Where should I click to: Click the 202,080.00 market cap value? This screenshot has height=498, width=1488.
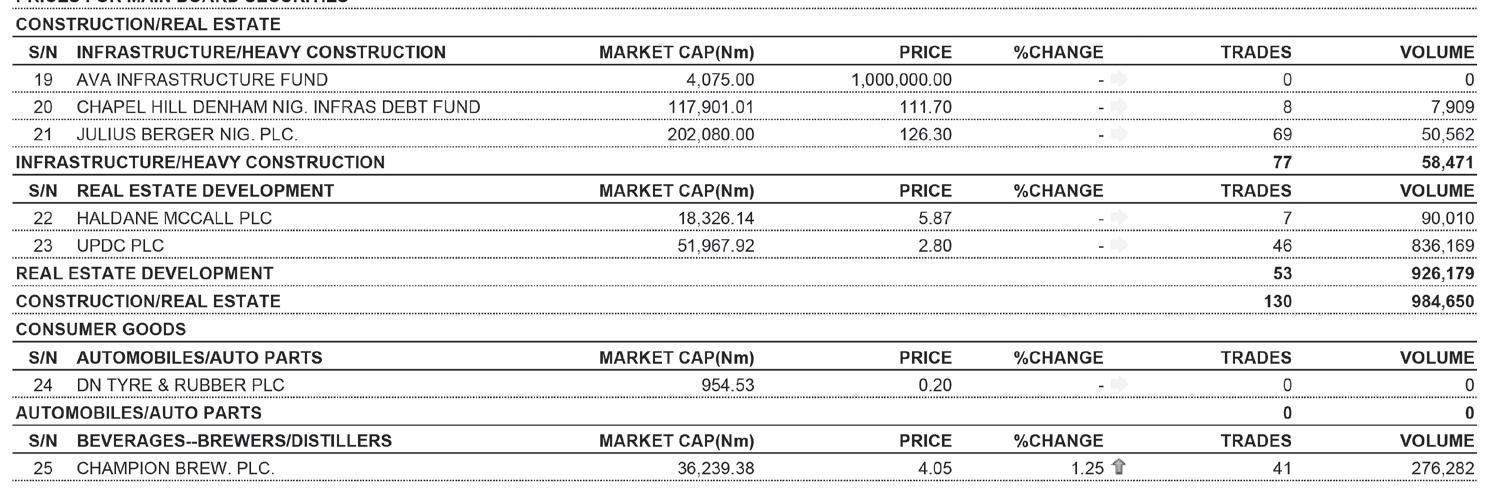coord(710,134)
